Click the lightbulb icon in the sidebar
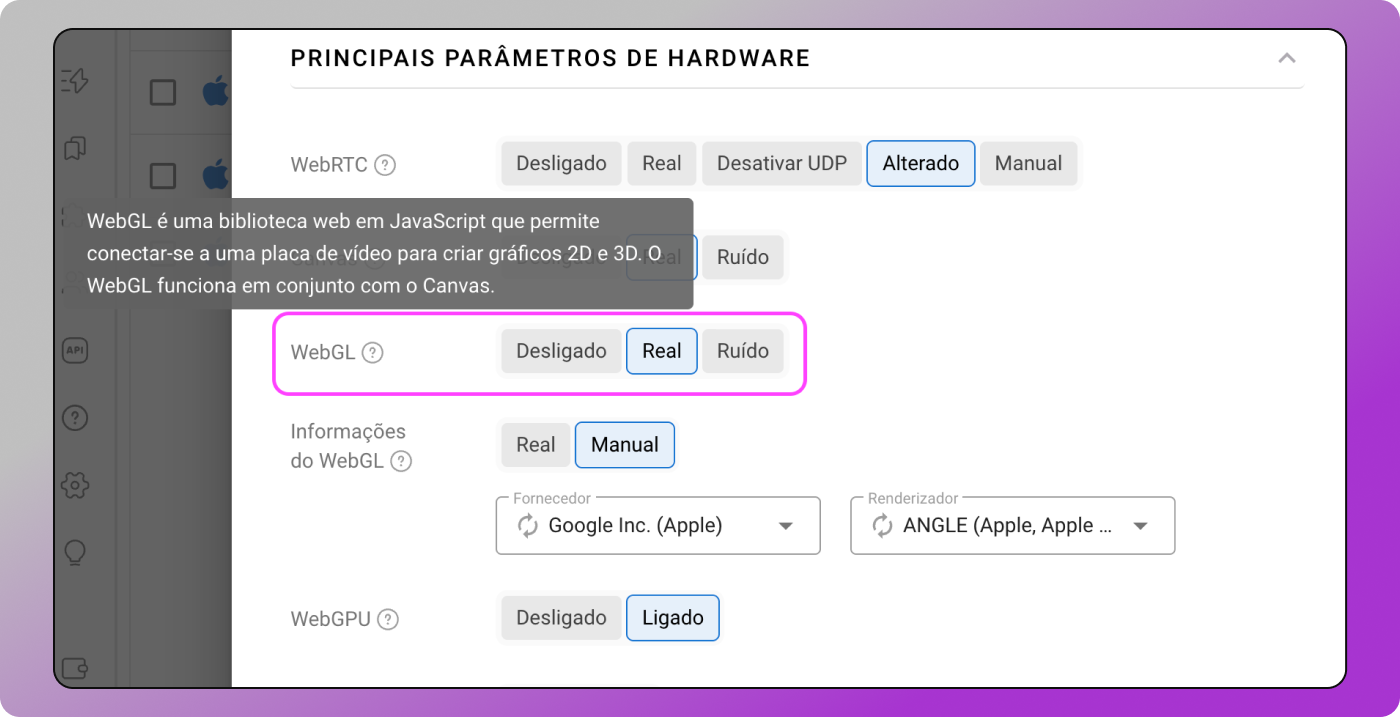Viewport: 1400px width, 717px height. [75, 552]
